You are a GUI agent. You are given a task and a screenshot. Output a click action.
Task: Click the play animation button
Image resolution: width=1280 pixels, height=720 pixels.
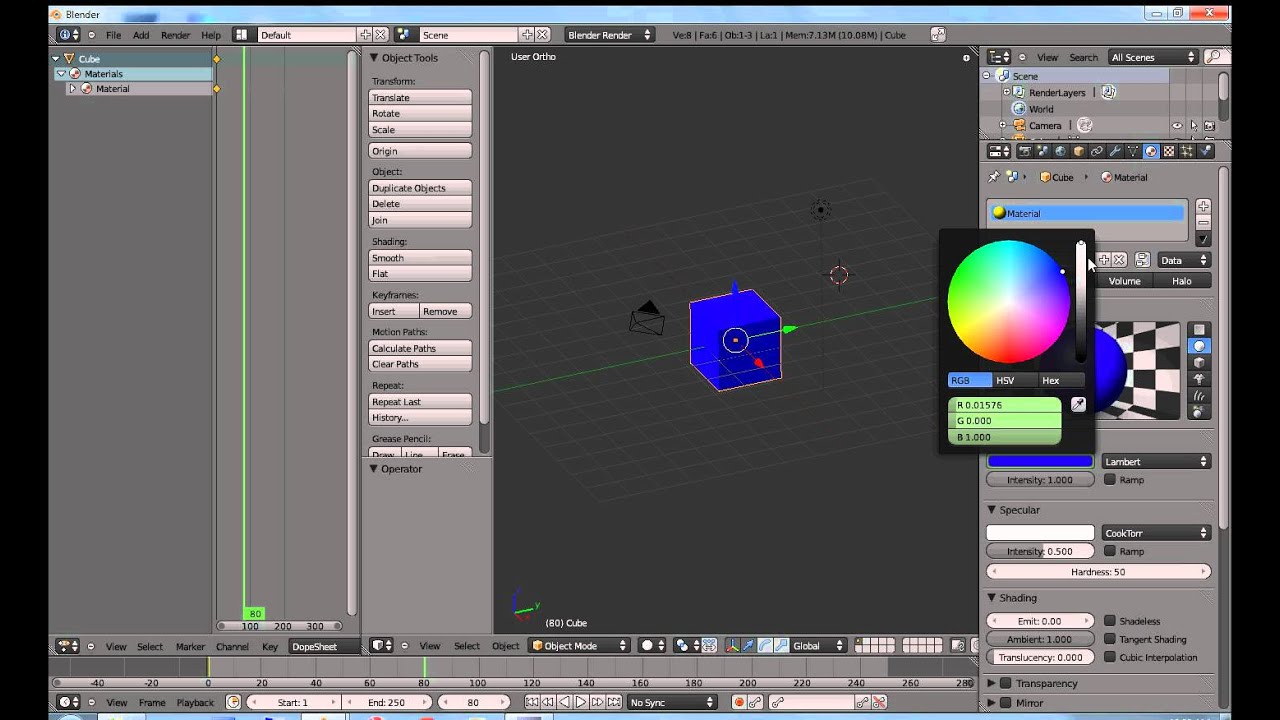pos(581,702)
